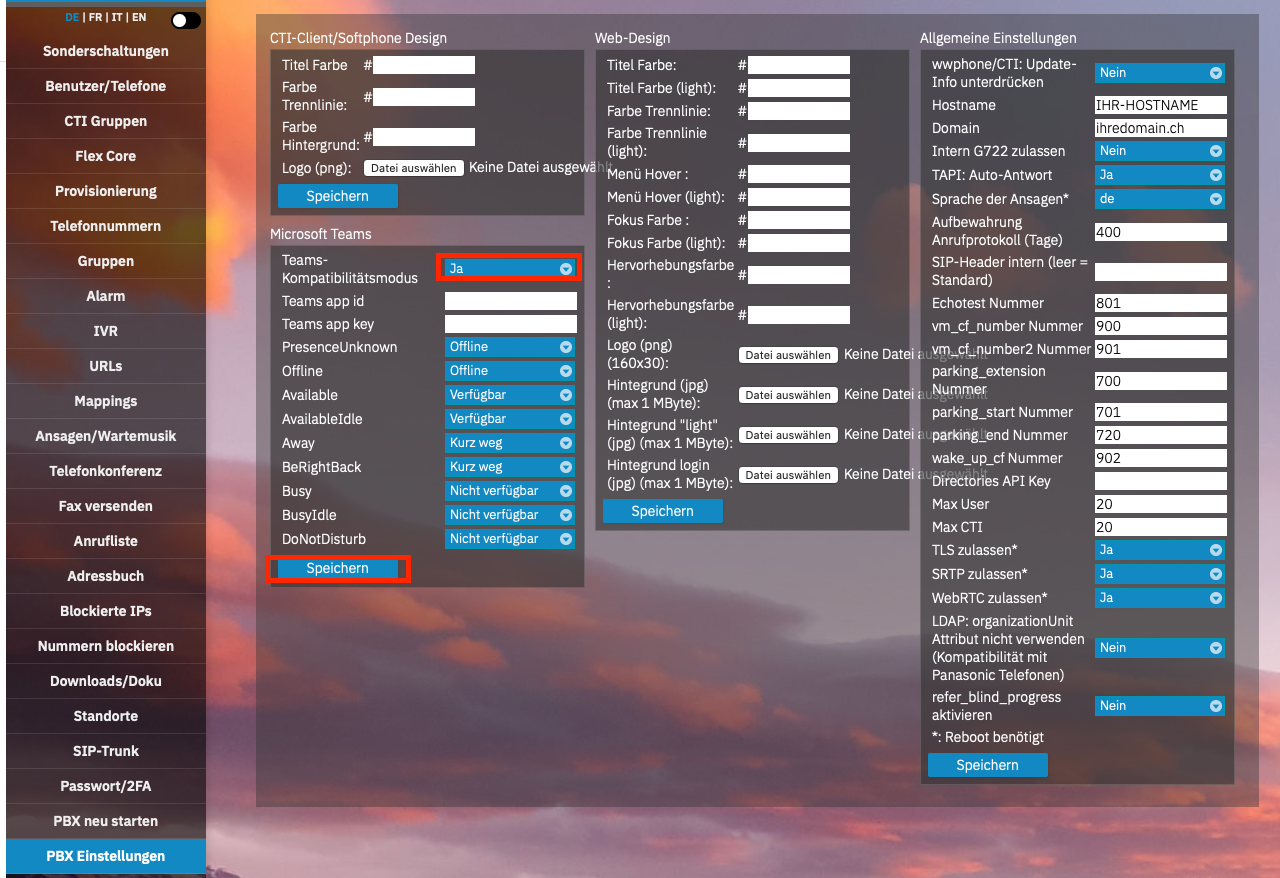Viewport: 1280px width, 878px height.
Task: Expand the TLS zulassen dropdown
Action: tap(1160, 550)
